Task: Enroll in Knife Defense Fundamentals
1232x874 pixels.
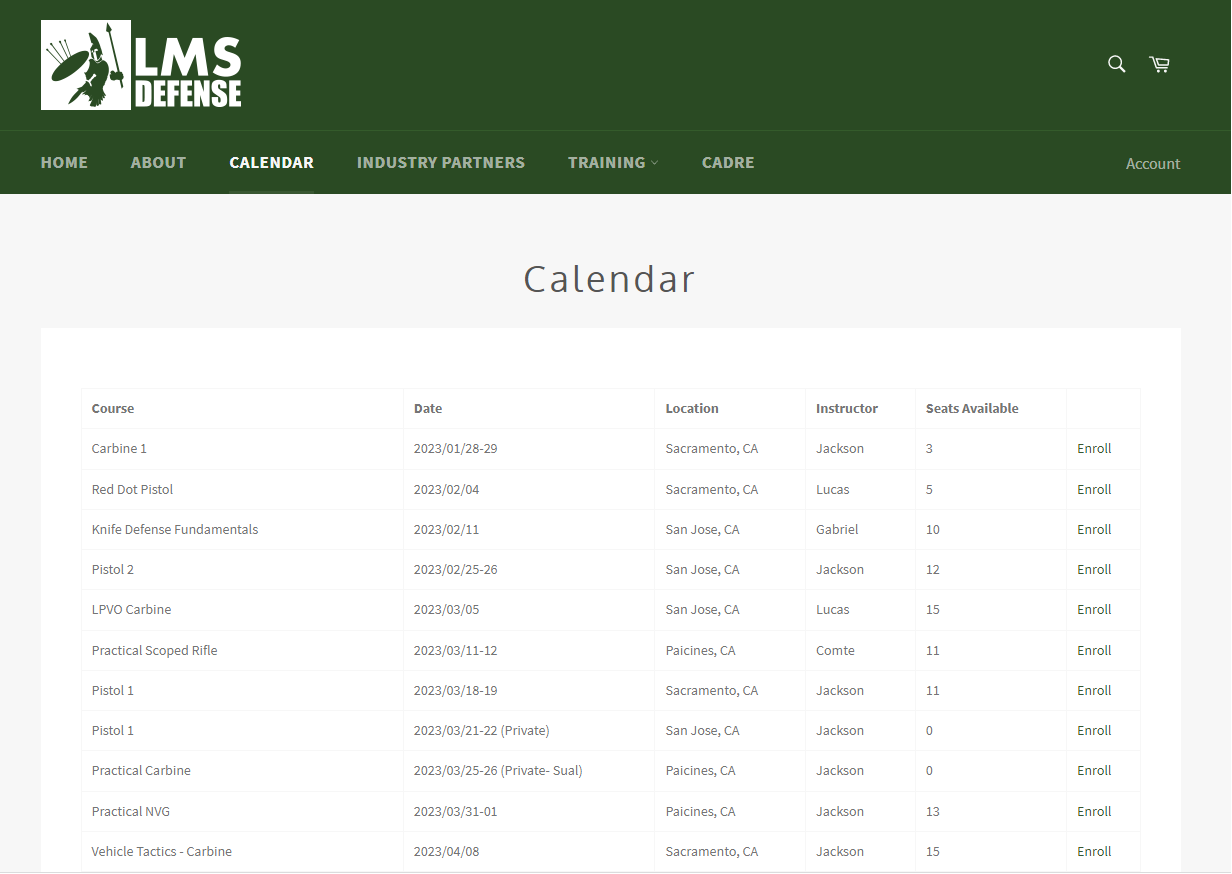Action: pyautogui.click(x=1094, y=529)
